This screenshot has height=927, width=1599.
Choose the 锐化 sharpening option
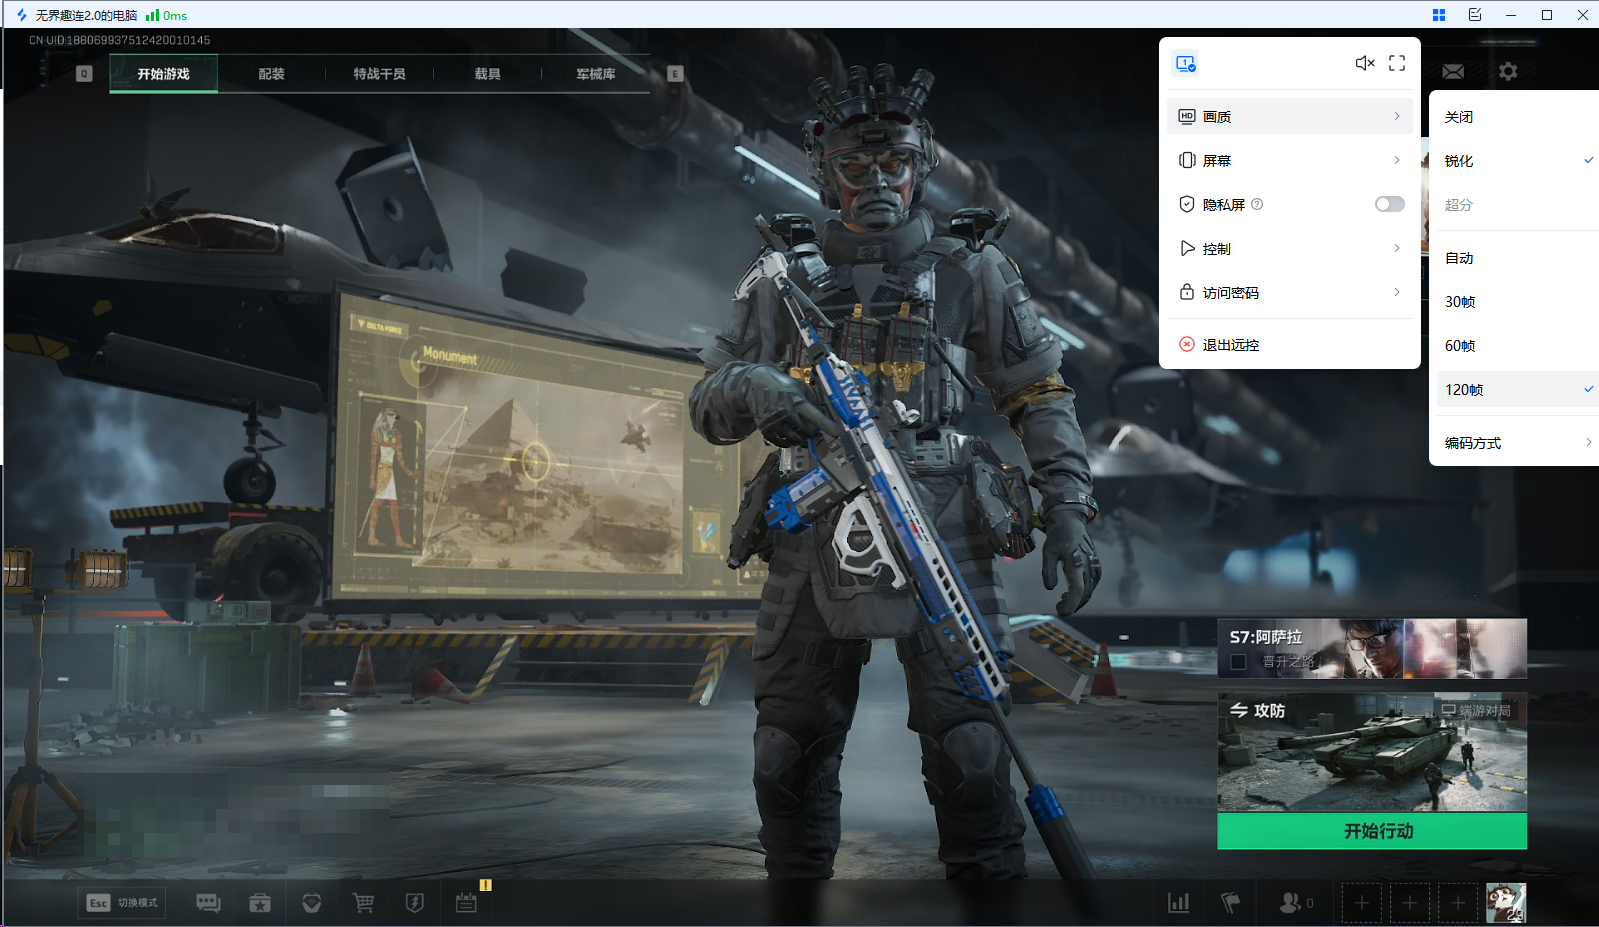pyautogui.click(x=1459, y=161)
